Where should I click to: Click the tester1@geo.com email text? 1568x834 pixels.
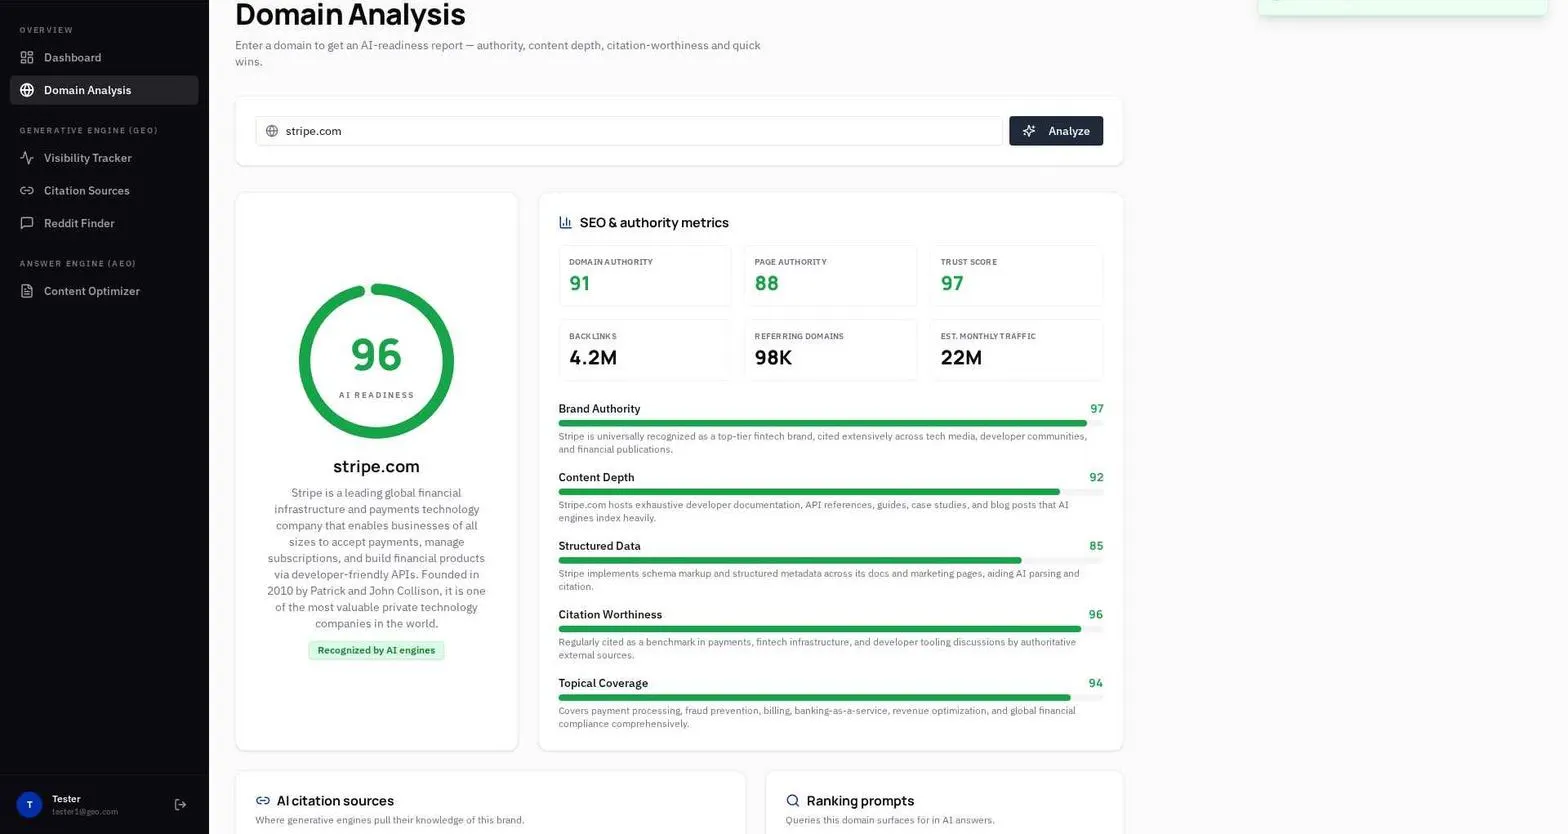click(x=85, y=812)
